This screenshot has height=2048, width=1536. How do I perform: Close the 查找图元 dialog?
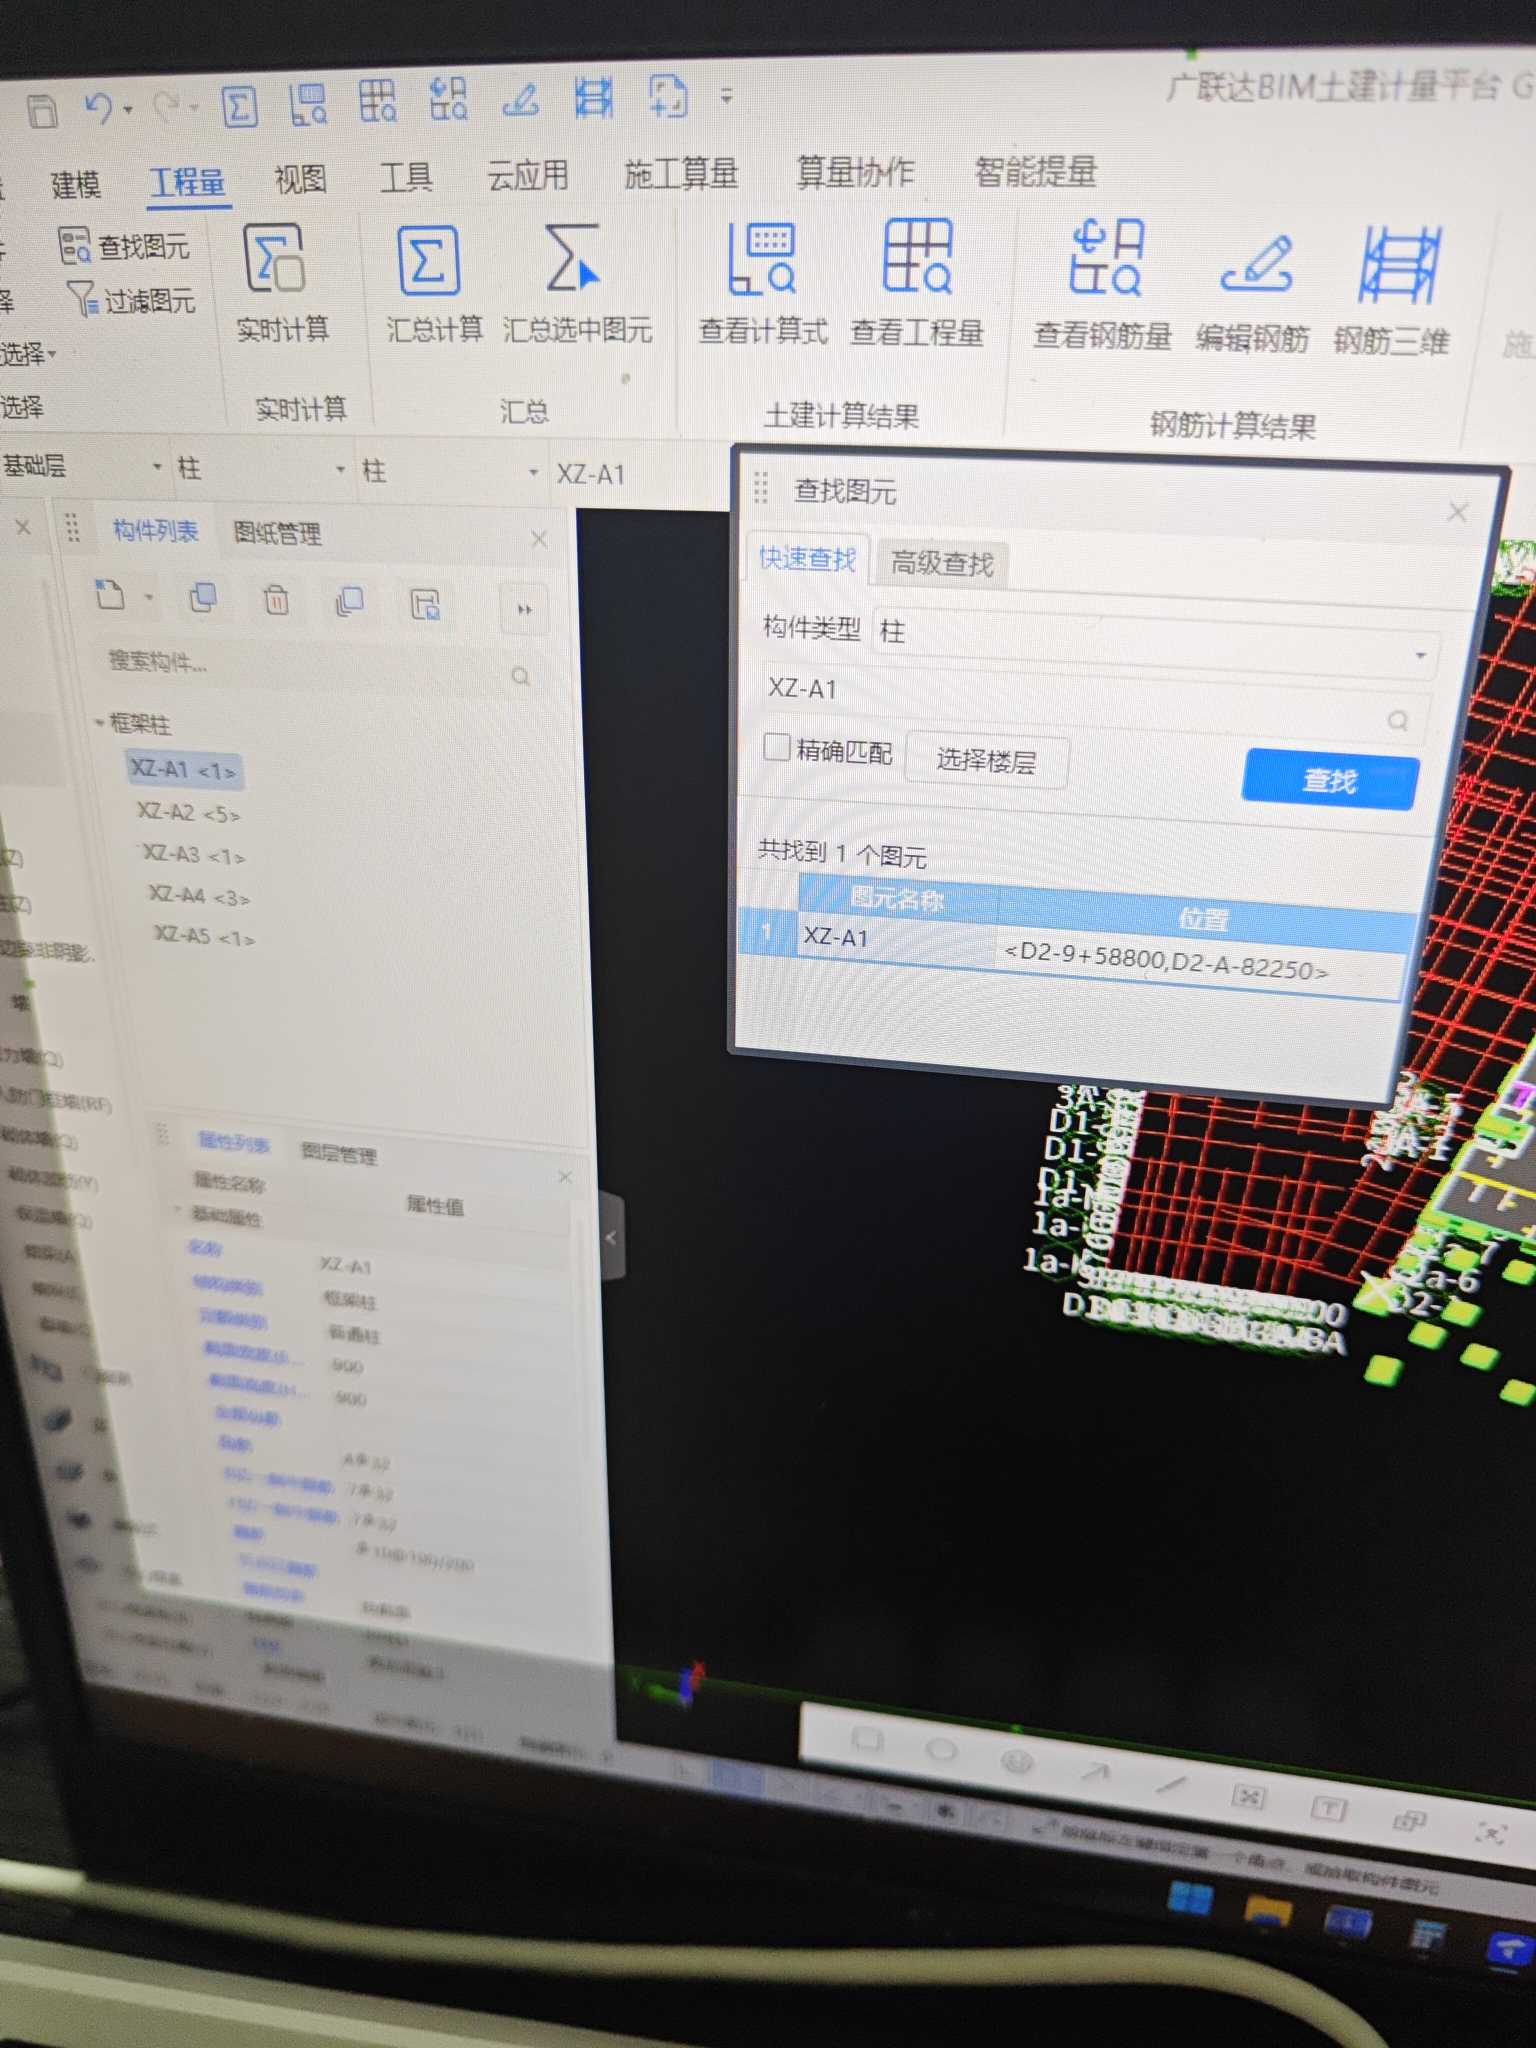click(x=1457, y=513)
